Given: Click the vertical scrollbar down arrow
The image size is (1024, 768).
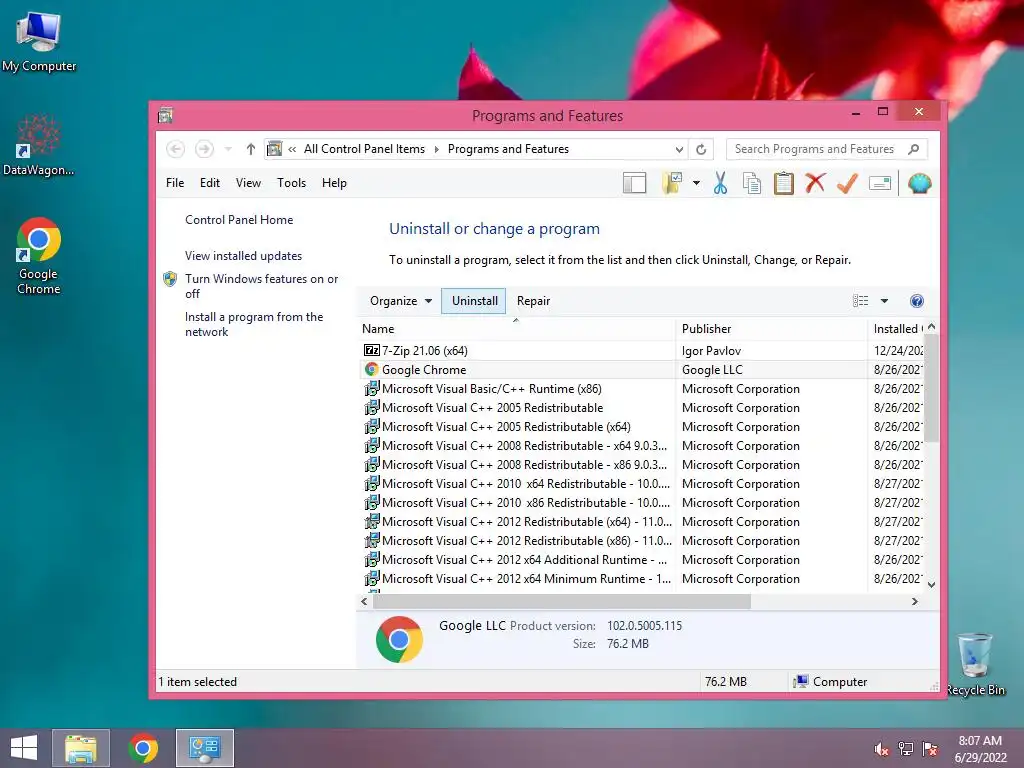Looking at the screenshot, I should (932, 585).
